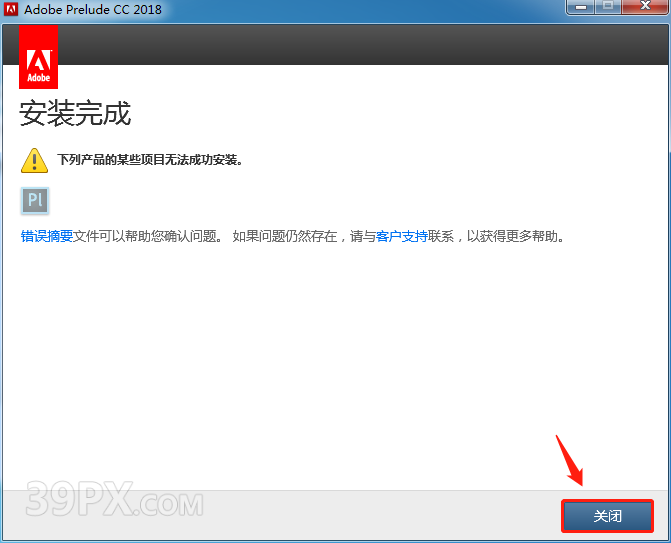Click the Prelude Pl product icon
The width and height of the screenshot is (671, 543).
click(x=35, y=200)
